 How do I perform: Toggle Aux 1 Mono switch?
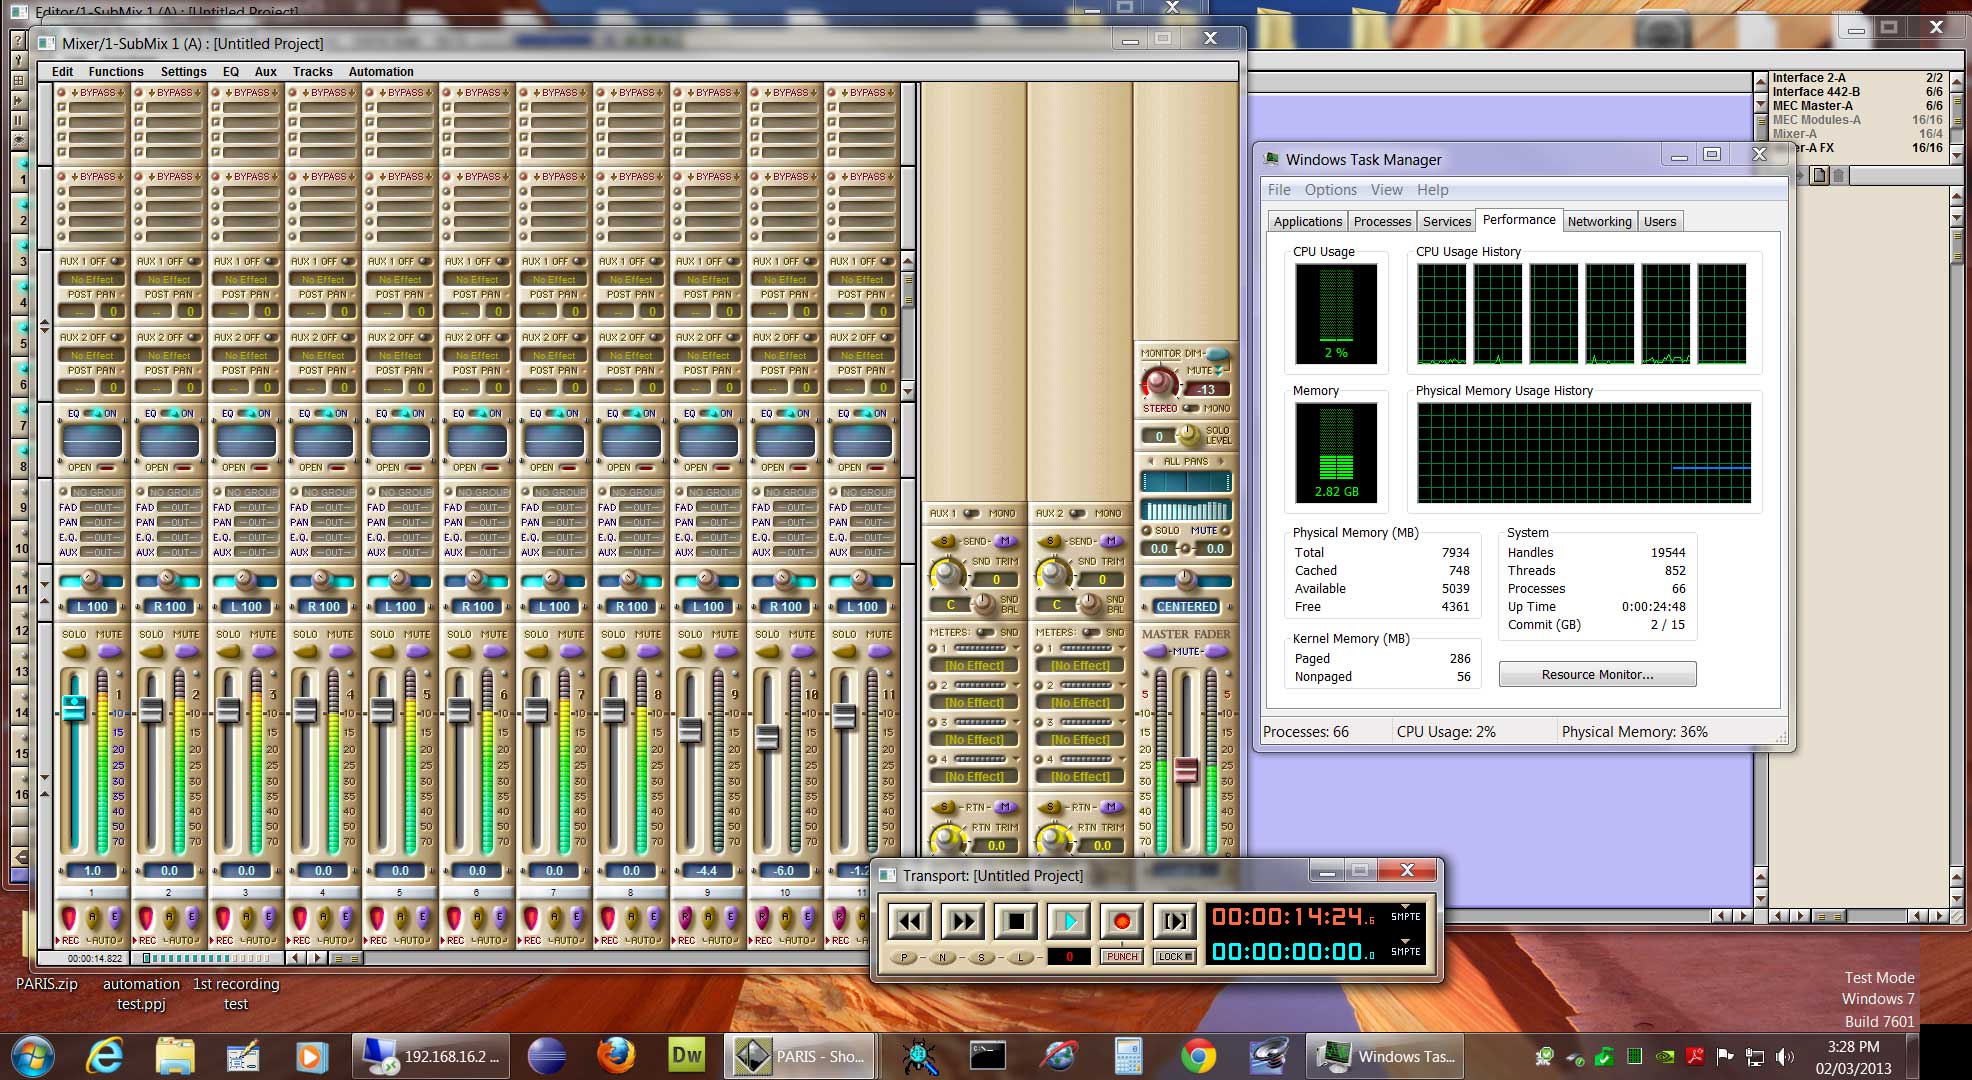tap(971, 514)
